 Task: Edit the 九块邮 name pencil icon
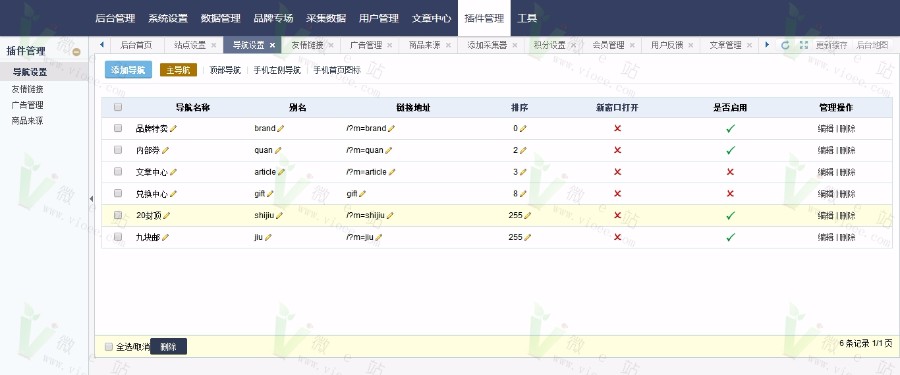click(165, 237)
